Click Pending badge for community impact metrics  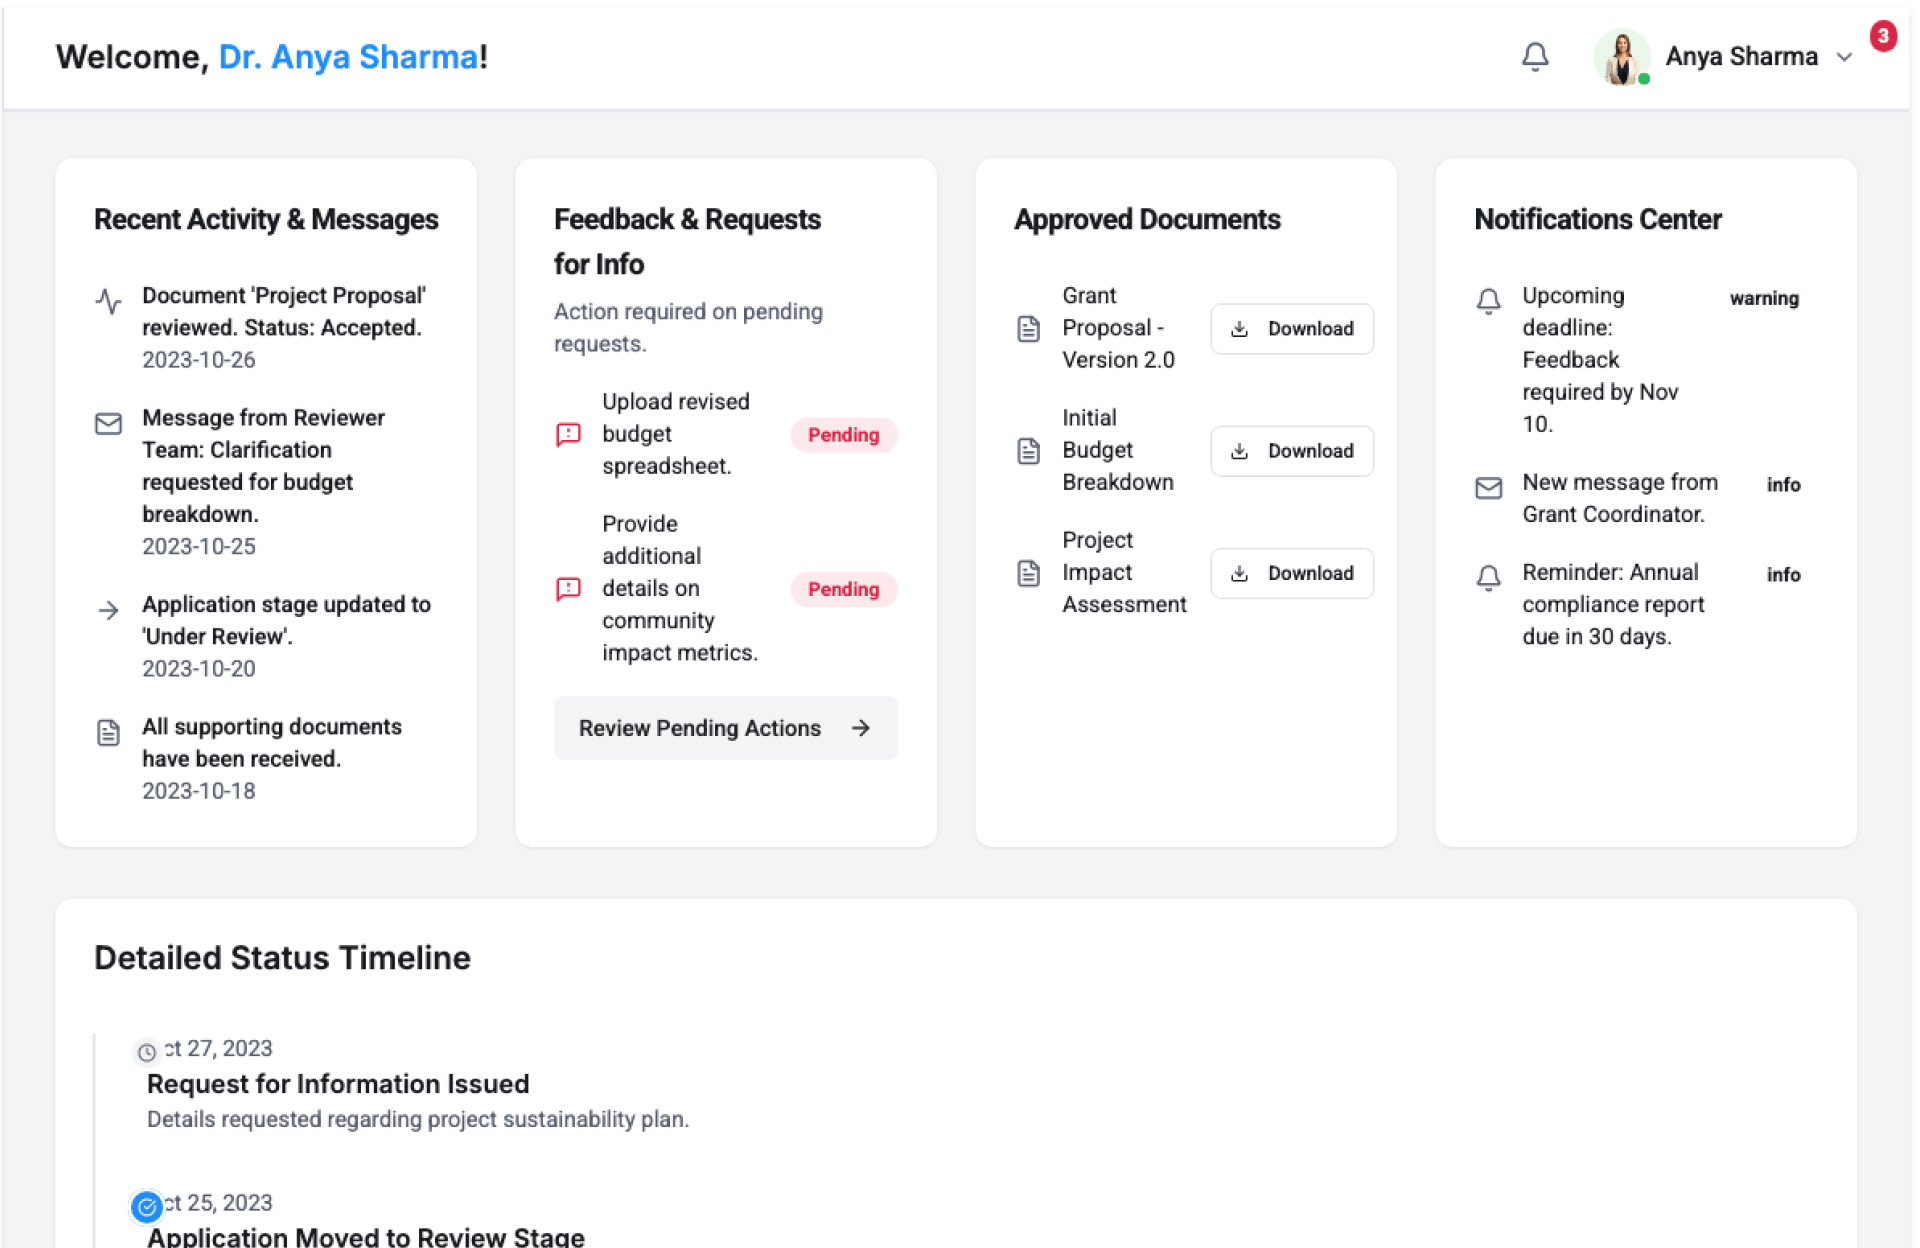843,589
